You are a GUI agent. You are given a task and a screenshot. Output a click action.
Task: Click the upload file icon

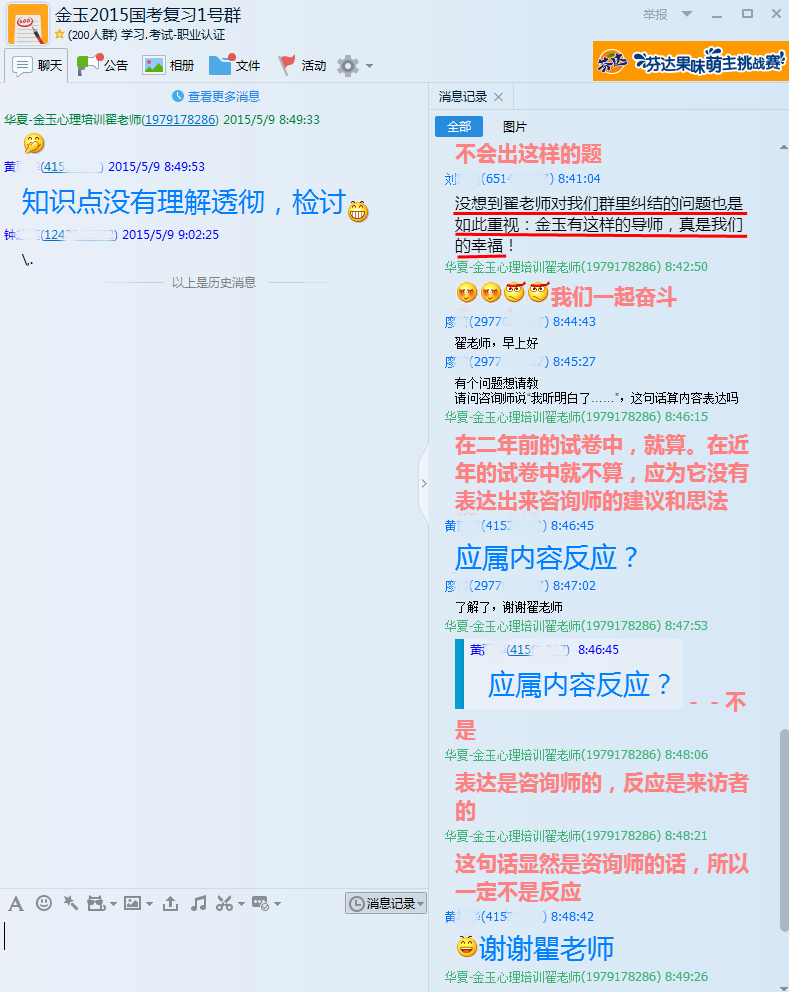171,903
